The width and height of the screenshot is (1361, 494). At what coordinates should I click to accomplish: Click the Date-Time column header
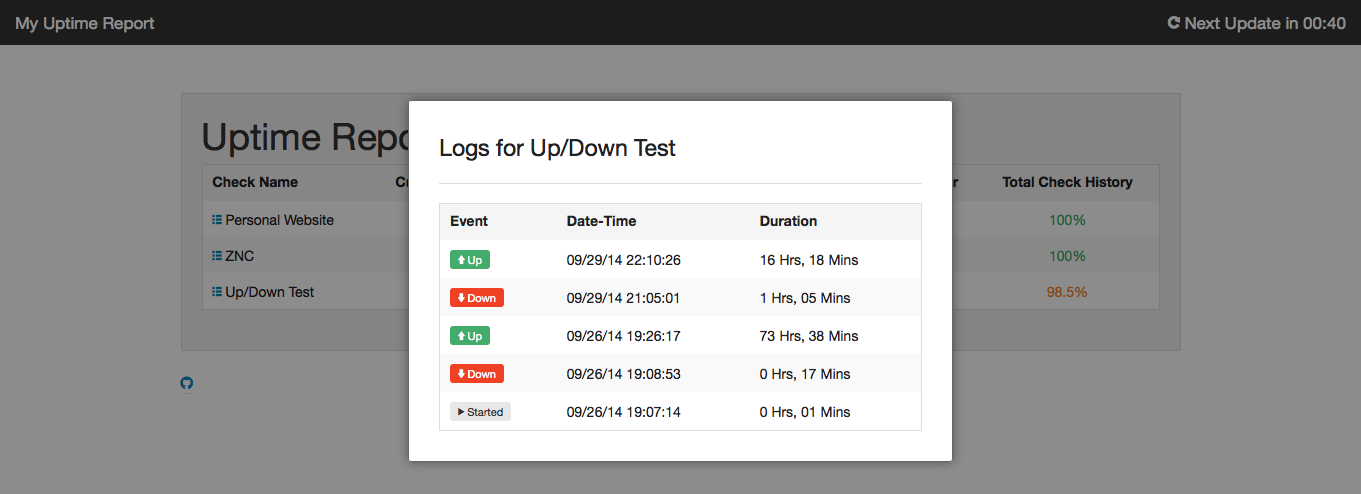coord(602,221)
